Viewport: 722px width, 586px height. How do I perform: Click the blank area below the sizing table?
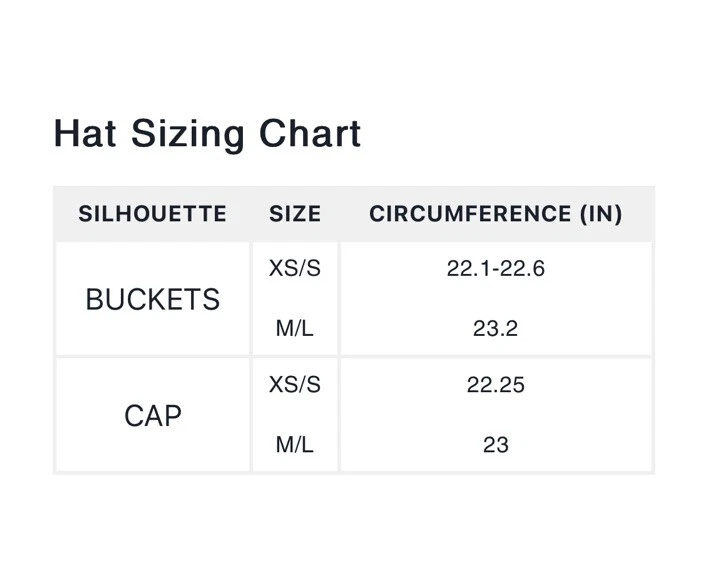coord(360,530)
